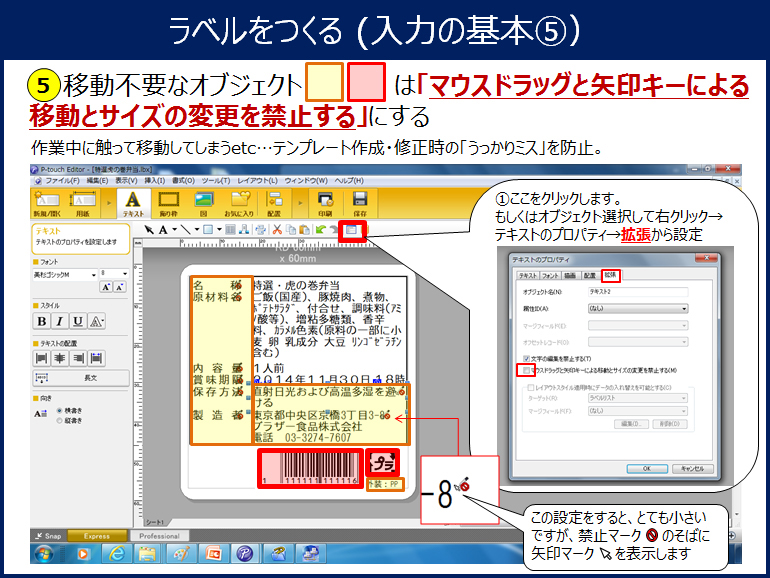
Task: Toggle Underline style button
Action: pyautogui.click(x=78, y=321)
